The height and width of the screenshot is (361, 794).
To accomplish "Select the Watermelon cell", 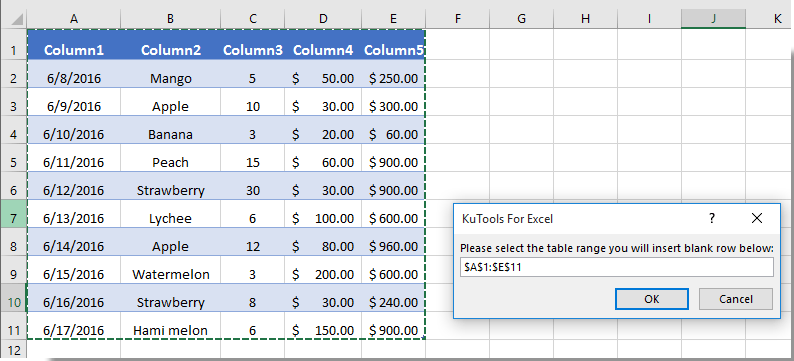I will pyautogui.click(x=171, y=269).
